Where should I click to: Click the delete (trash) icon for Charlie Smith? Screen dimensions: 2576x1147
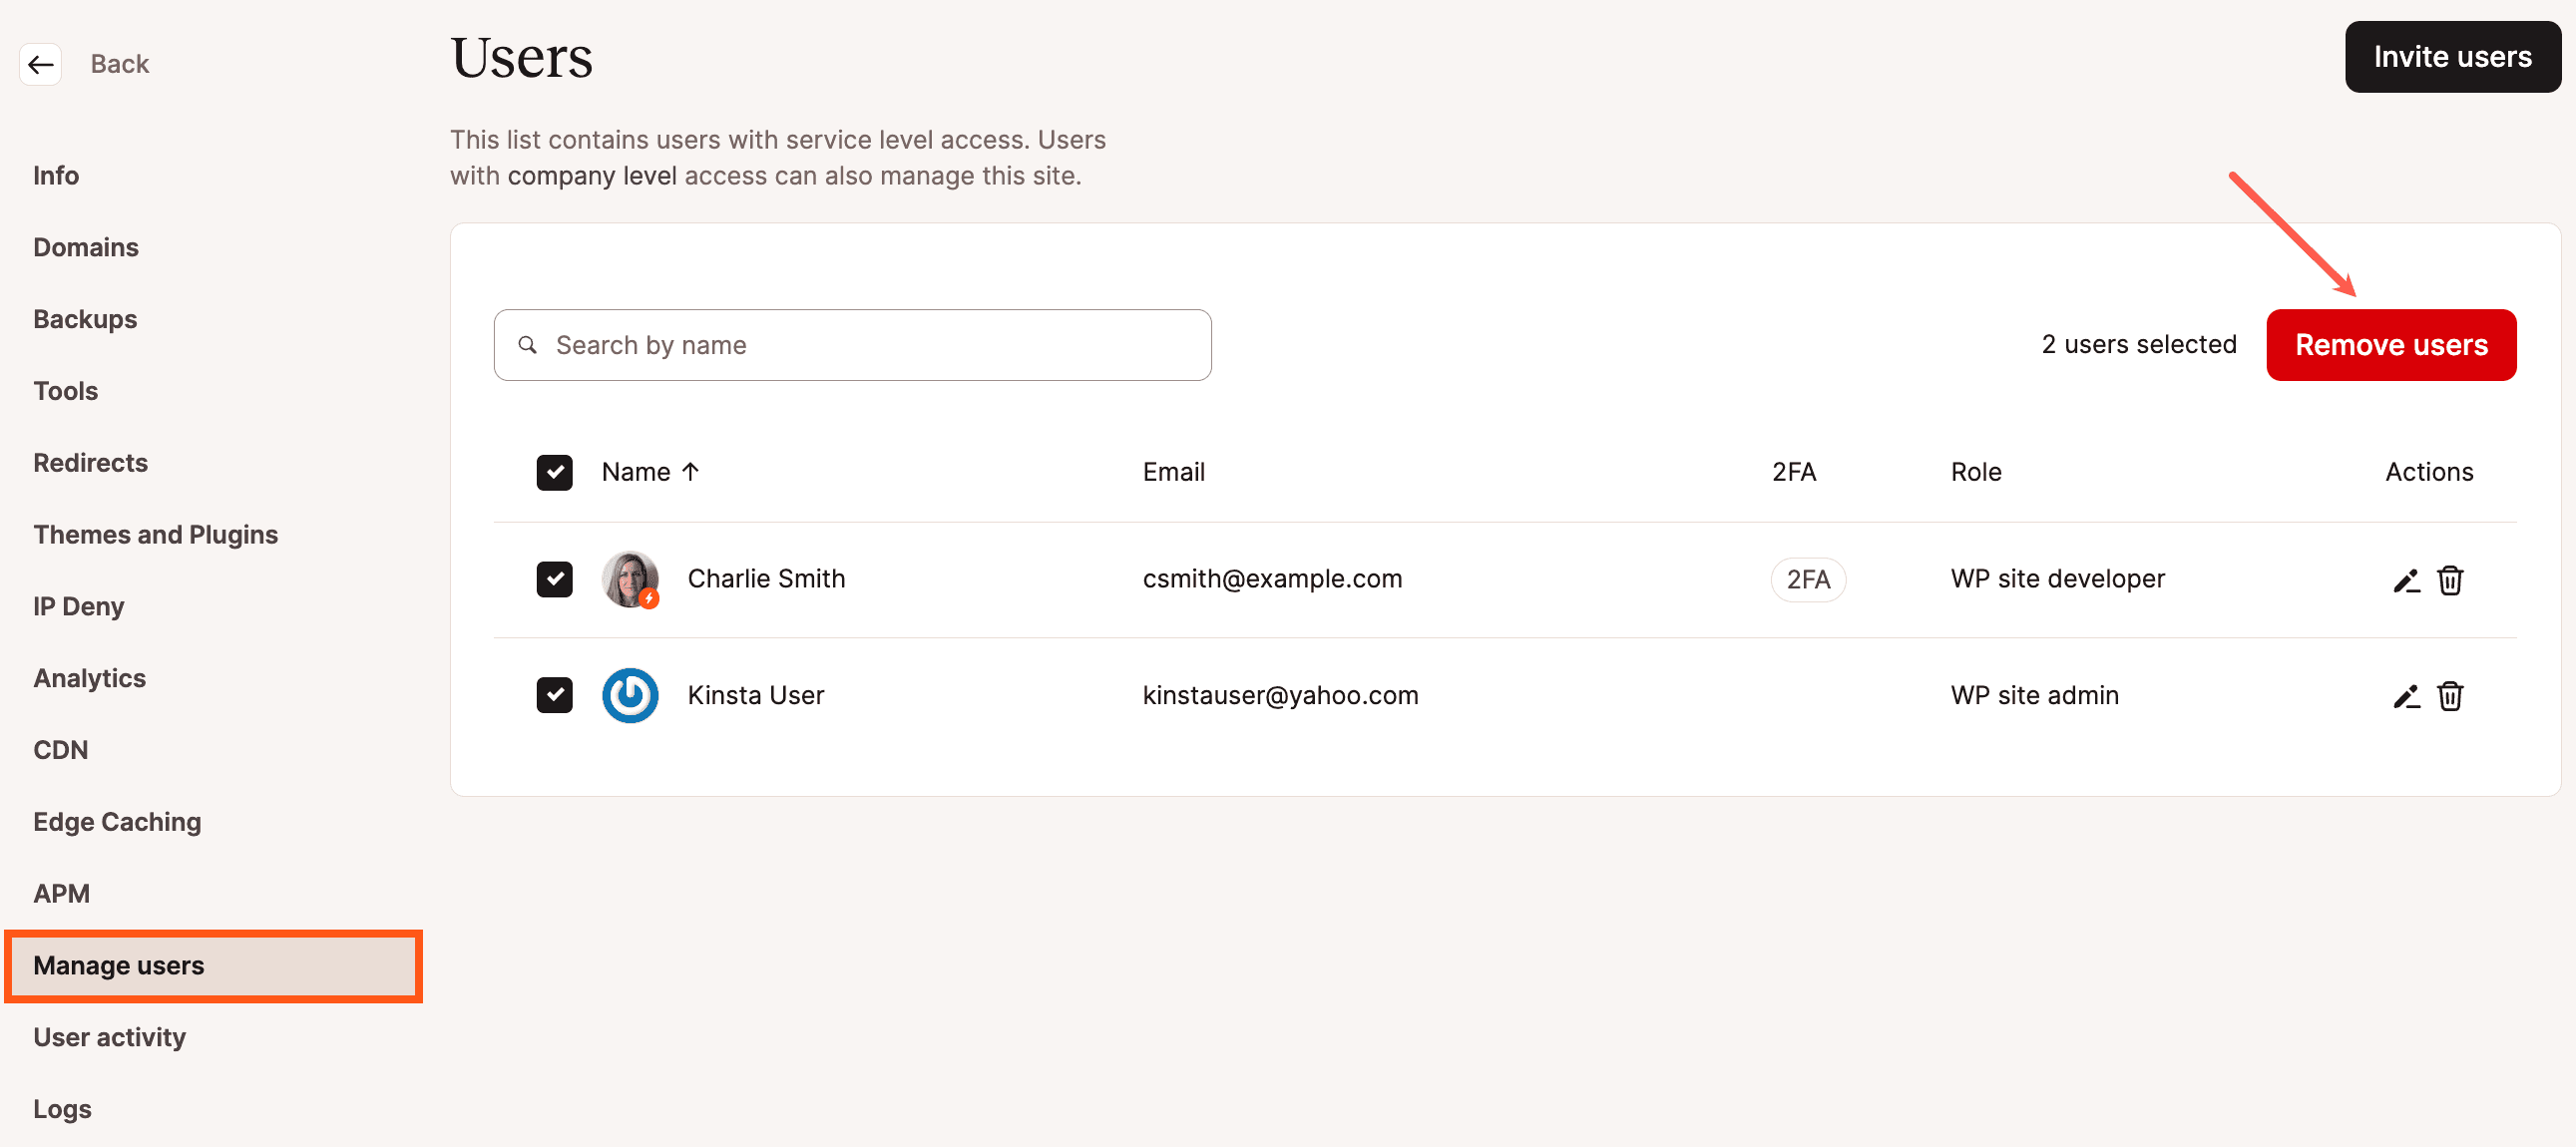(x=2452, y=578)
